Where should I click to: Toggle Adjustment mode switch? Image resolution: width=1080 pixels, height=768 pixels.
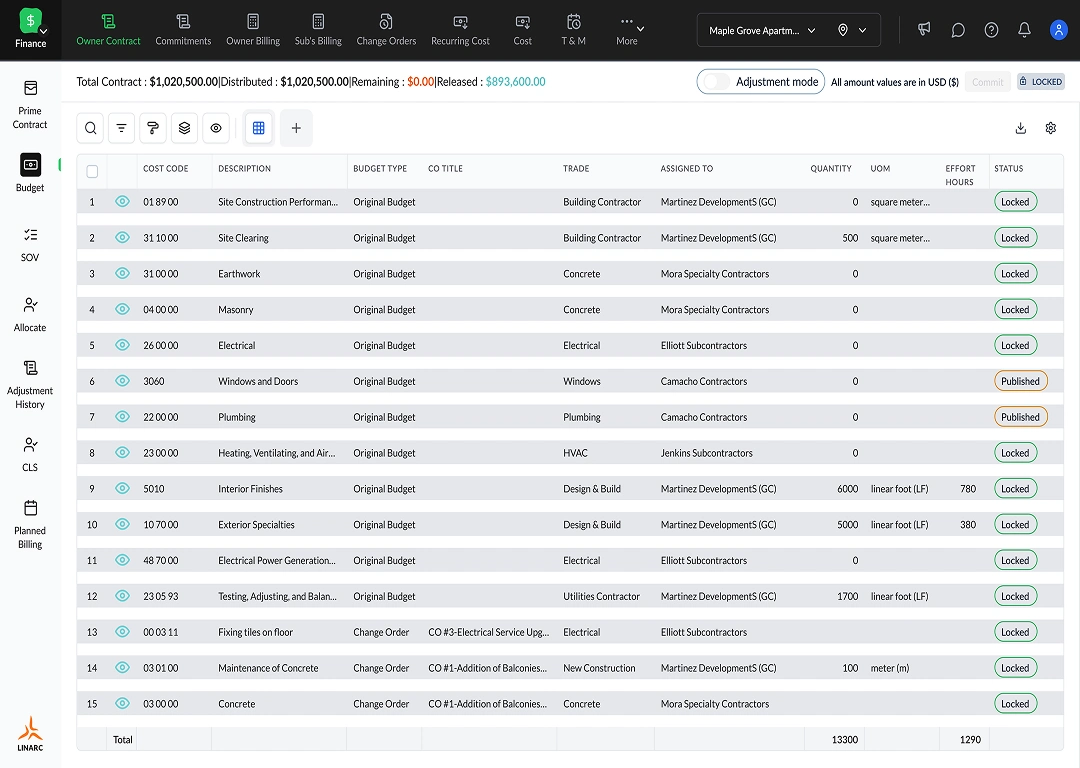(x=717, y=82)
